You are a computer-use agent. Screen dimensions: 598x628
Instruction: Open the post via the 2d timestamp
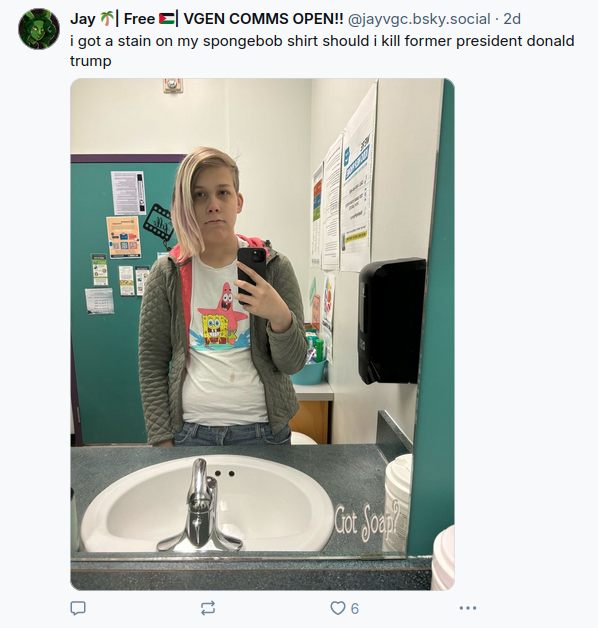(512, 19)
